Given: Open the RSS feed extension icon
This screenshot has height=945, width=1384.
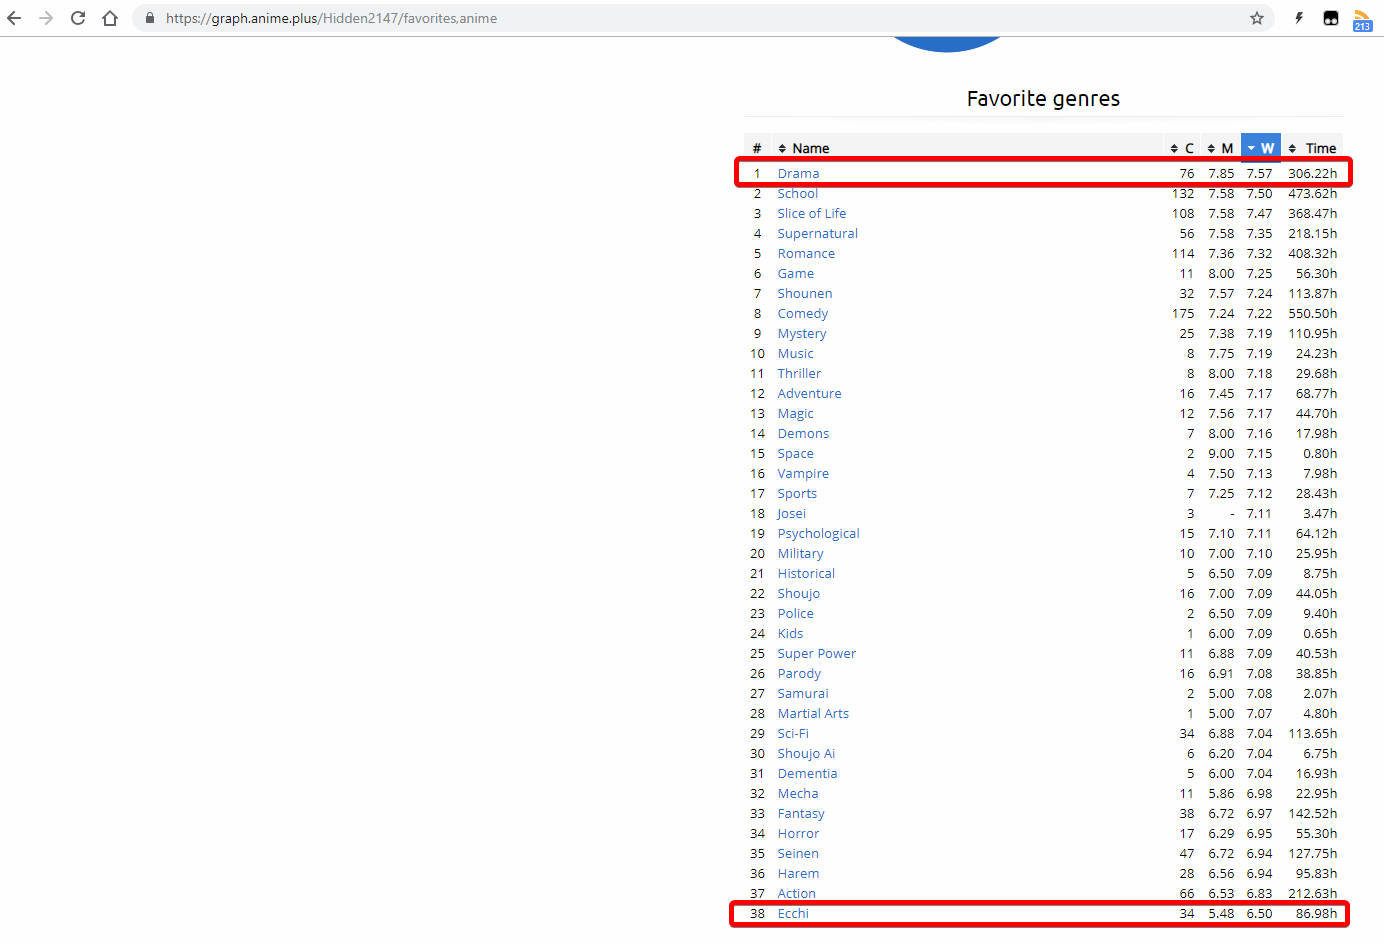Looking at the screenshot, I should coord(1362,19).
